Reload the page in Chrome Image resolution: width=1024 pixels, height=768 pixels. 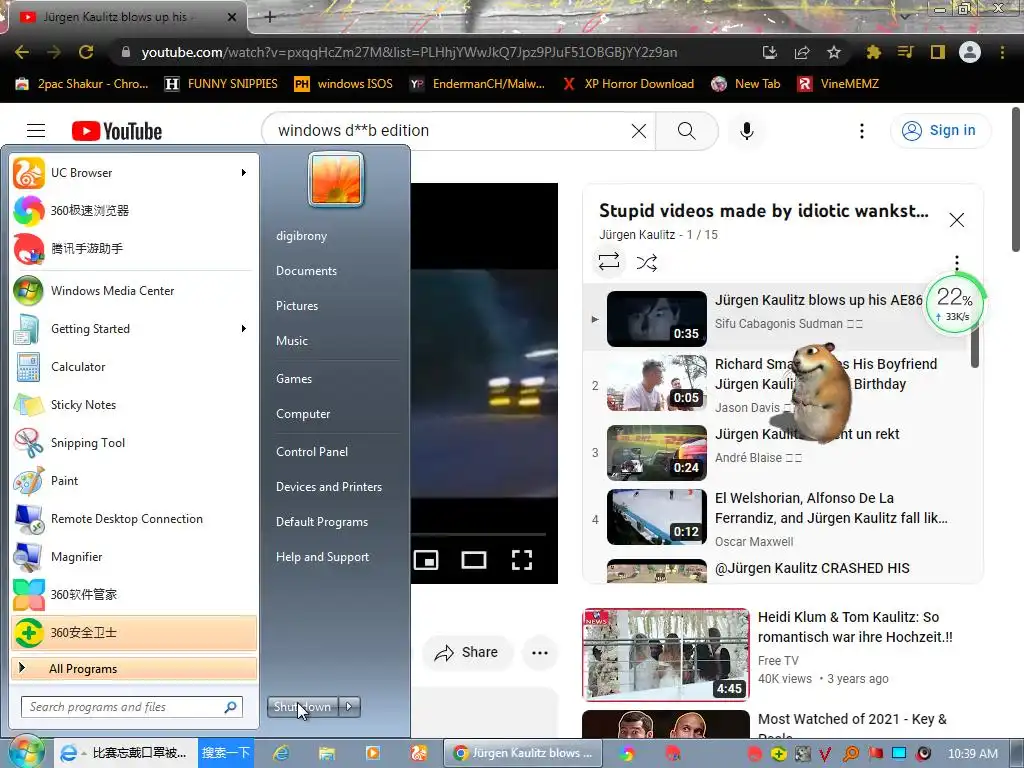click(86, 52)
